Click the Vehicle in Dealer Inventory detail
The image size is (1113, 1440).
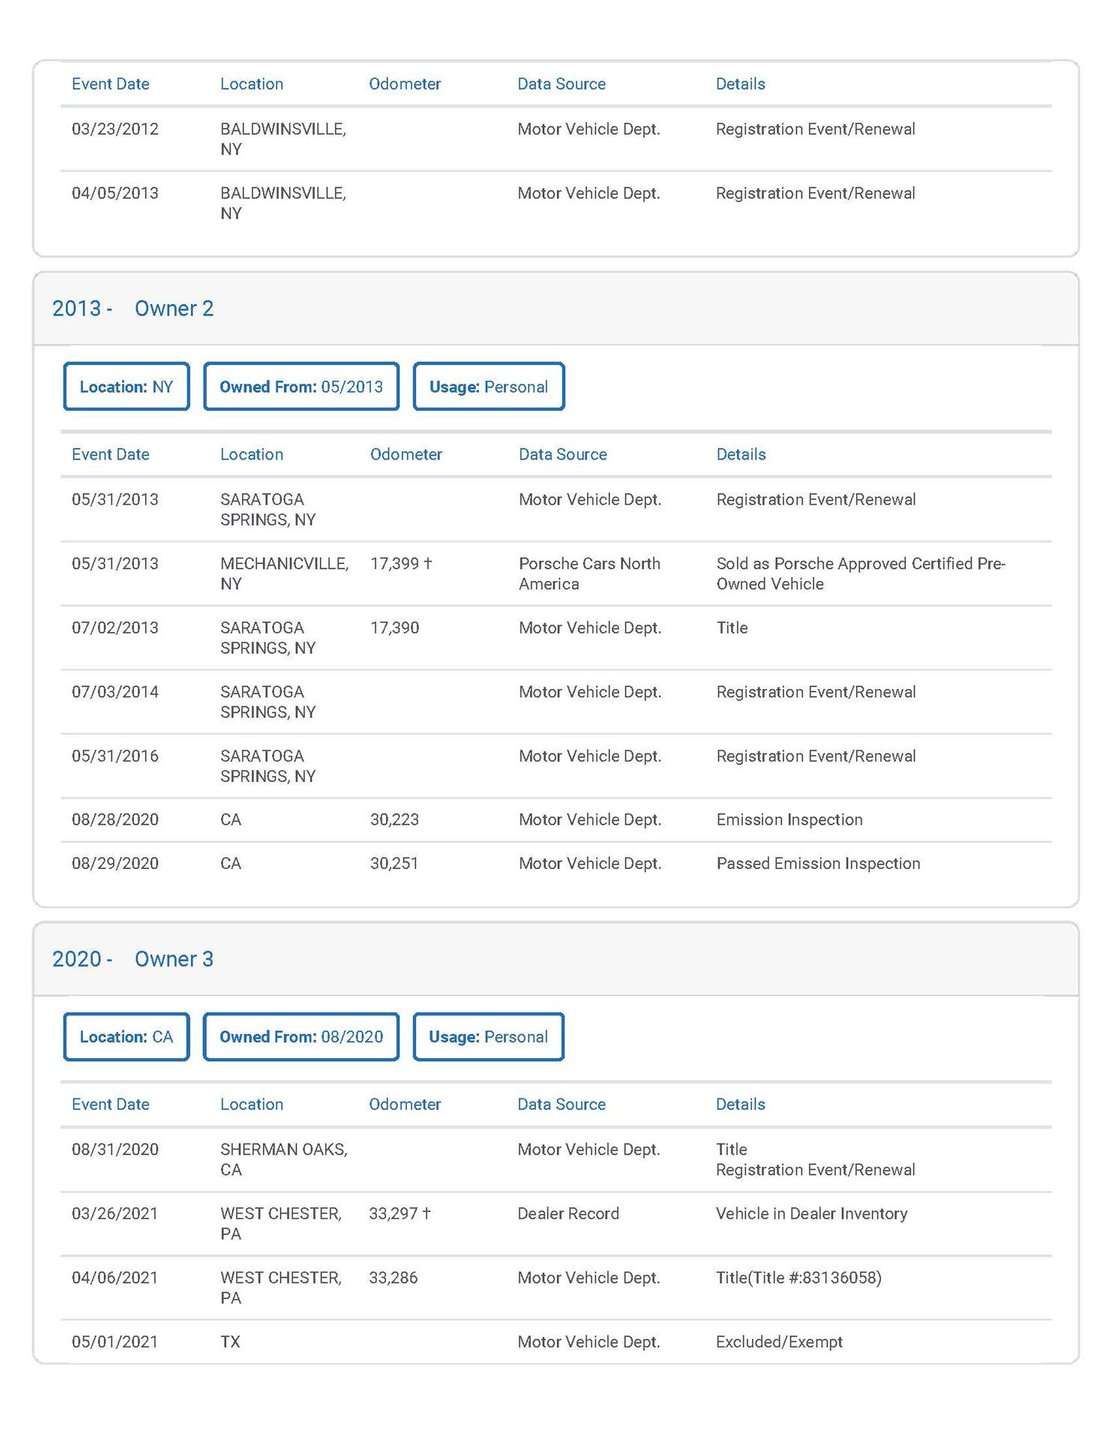(811, 1214)
